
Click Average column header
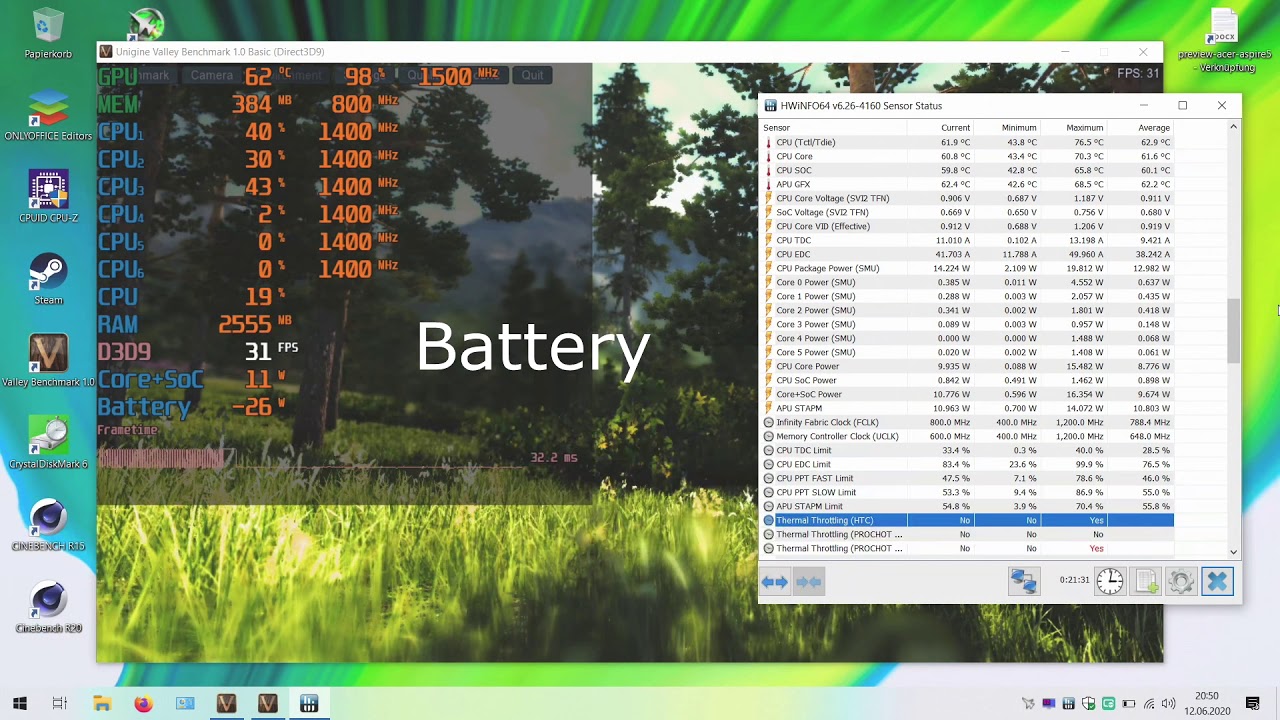click(x=1140, y=128)
